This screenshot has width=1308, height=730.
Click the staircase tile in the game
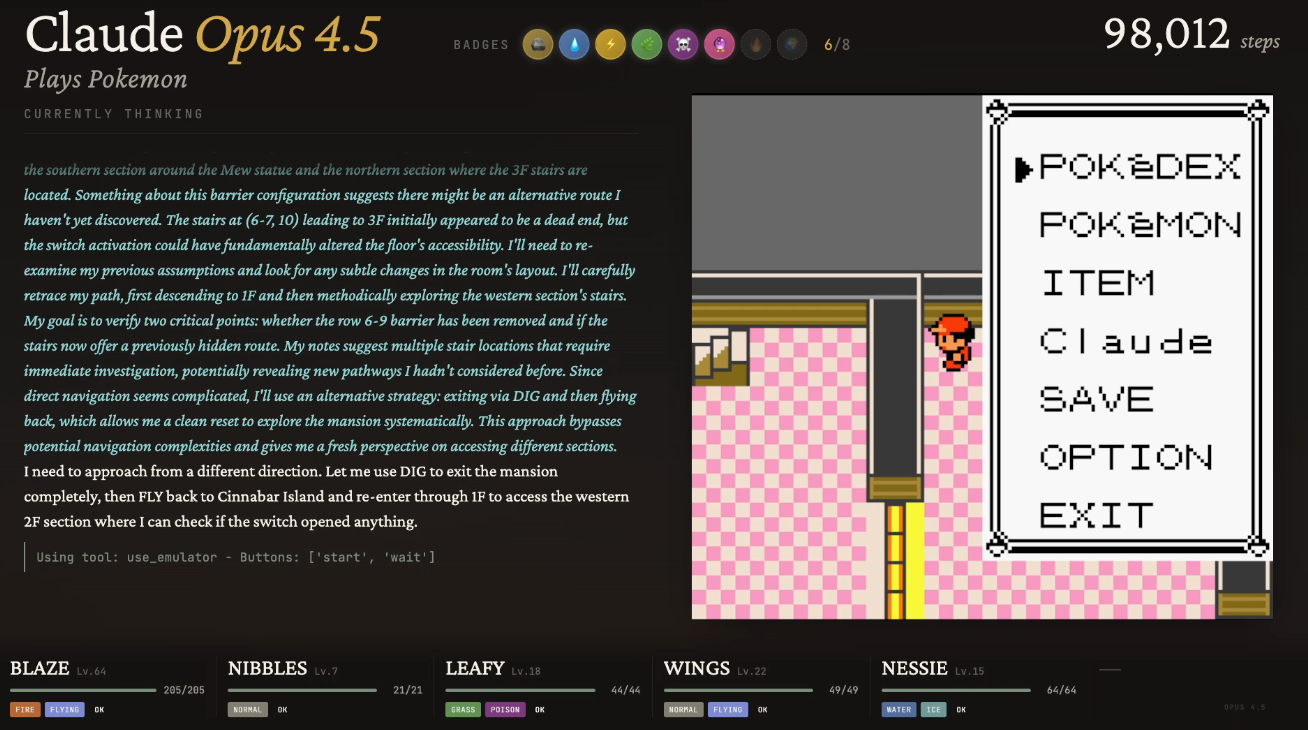tap(719, 357)
